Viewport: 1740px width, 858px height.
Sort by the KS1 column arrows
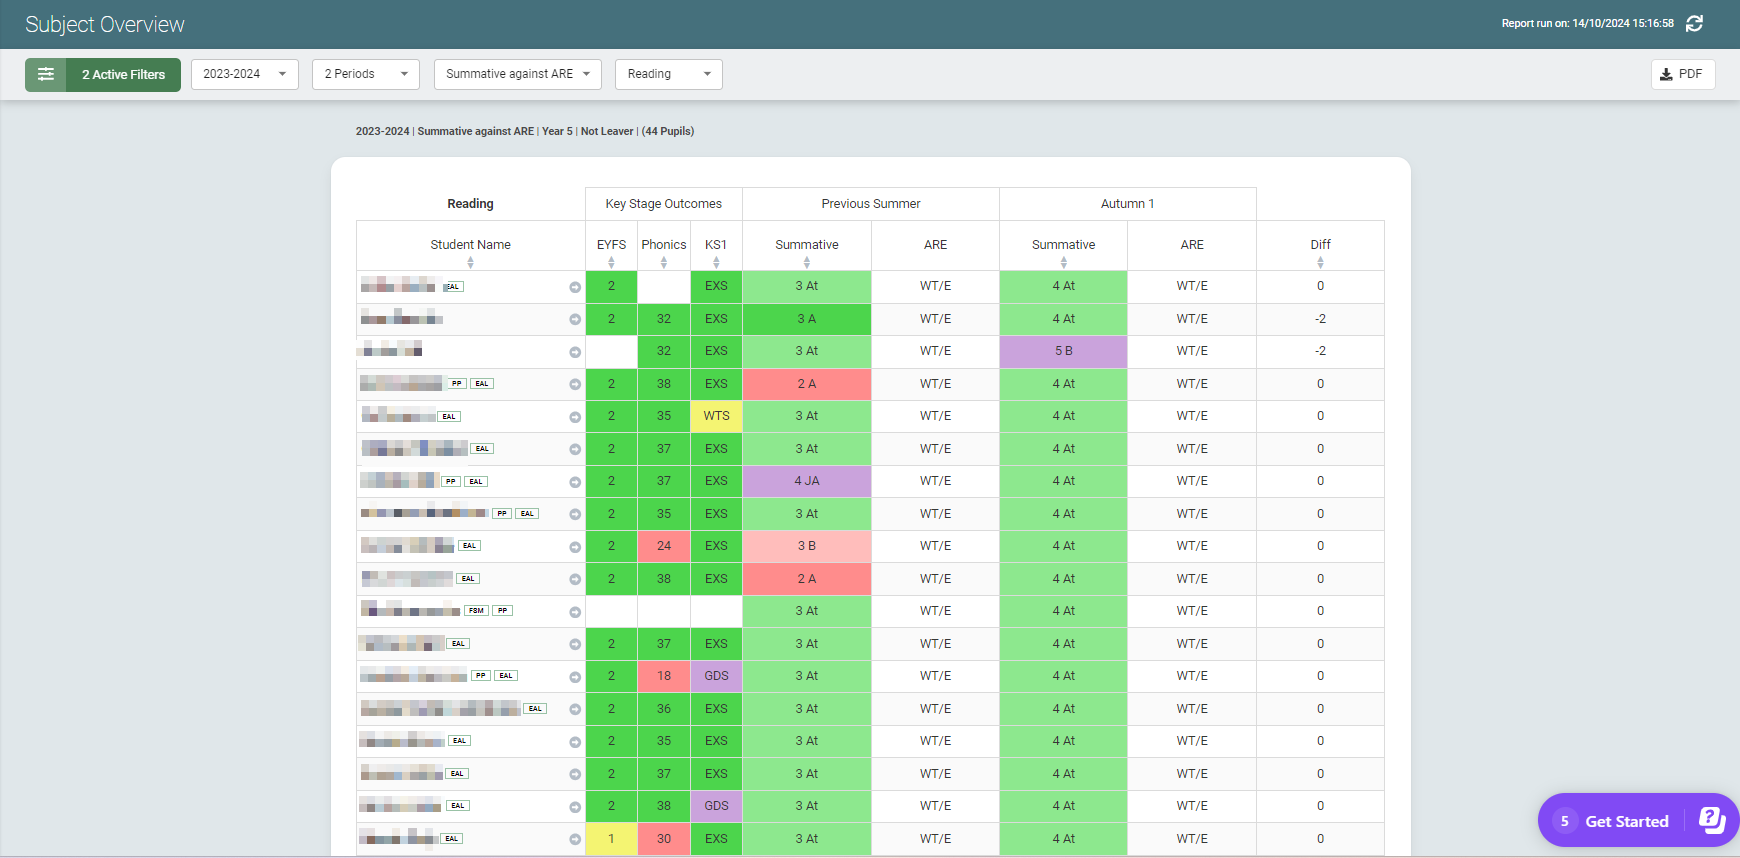716,262
